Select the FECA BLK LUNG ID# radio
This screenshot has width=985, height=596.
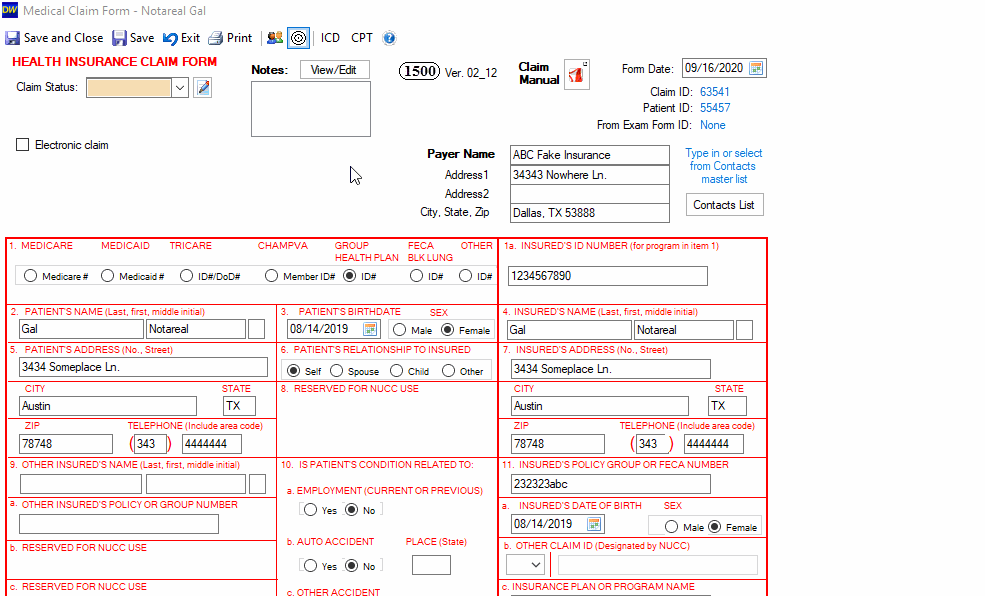pos(416,276)
